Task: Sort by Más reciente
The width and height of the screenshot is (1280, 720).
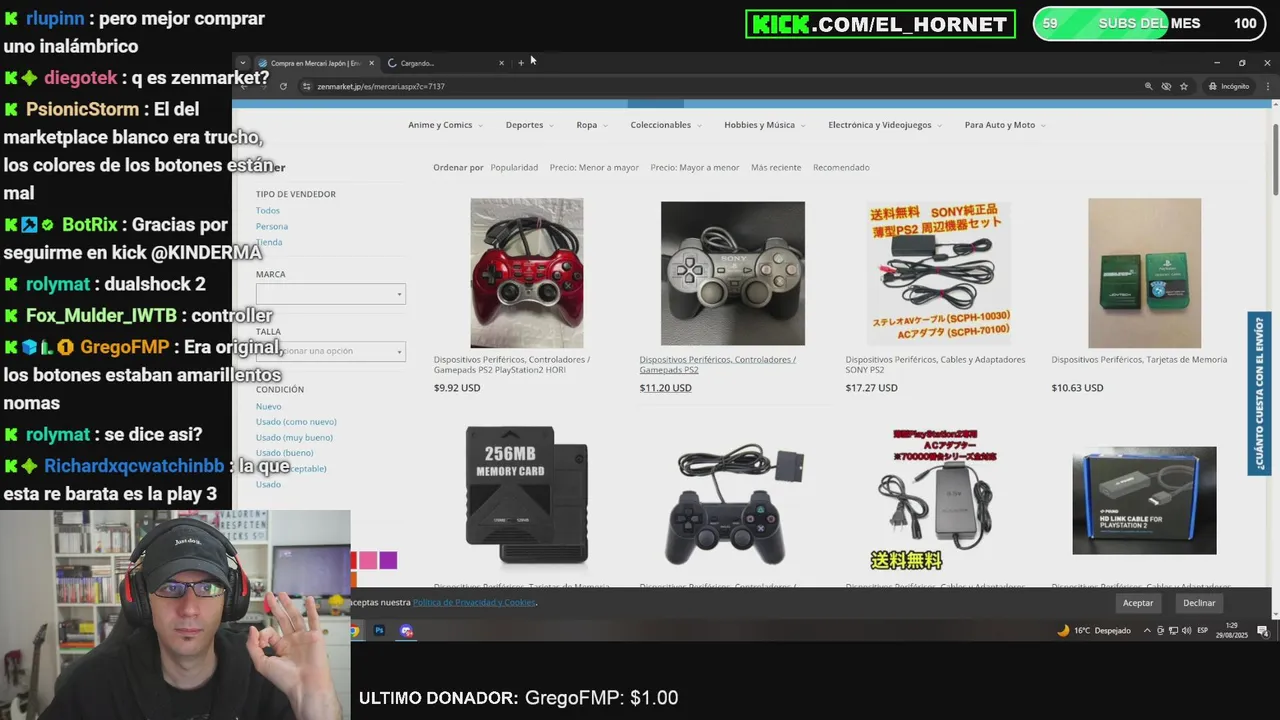Action: [776, 167]
